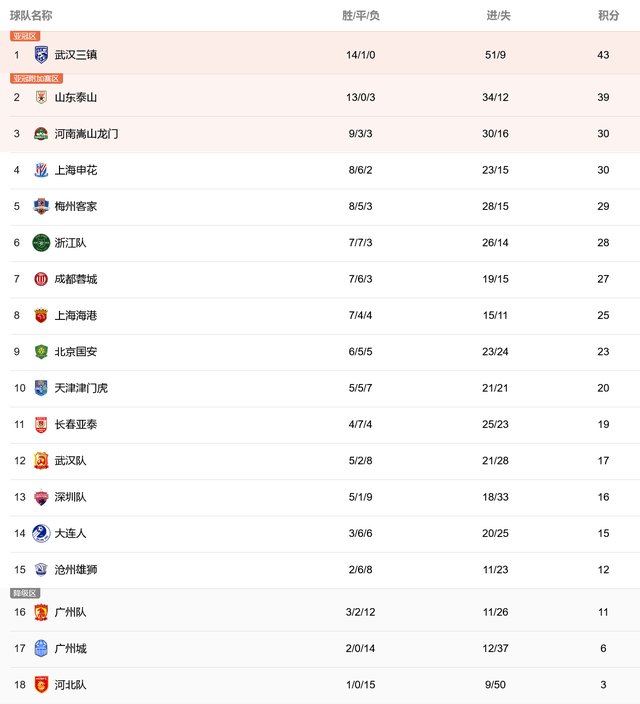Open the 长春亚泰 team name link
This screenshot has width=640, height=704.
click(x=76, y=424)
